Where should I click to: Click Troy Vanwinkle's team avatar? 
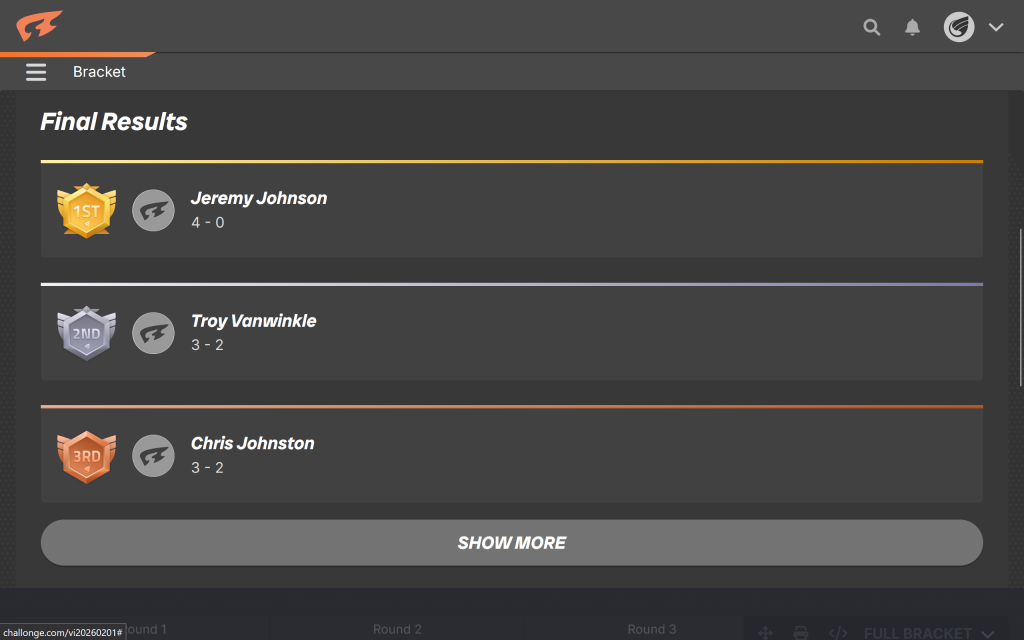(153, 333)
